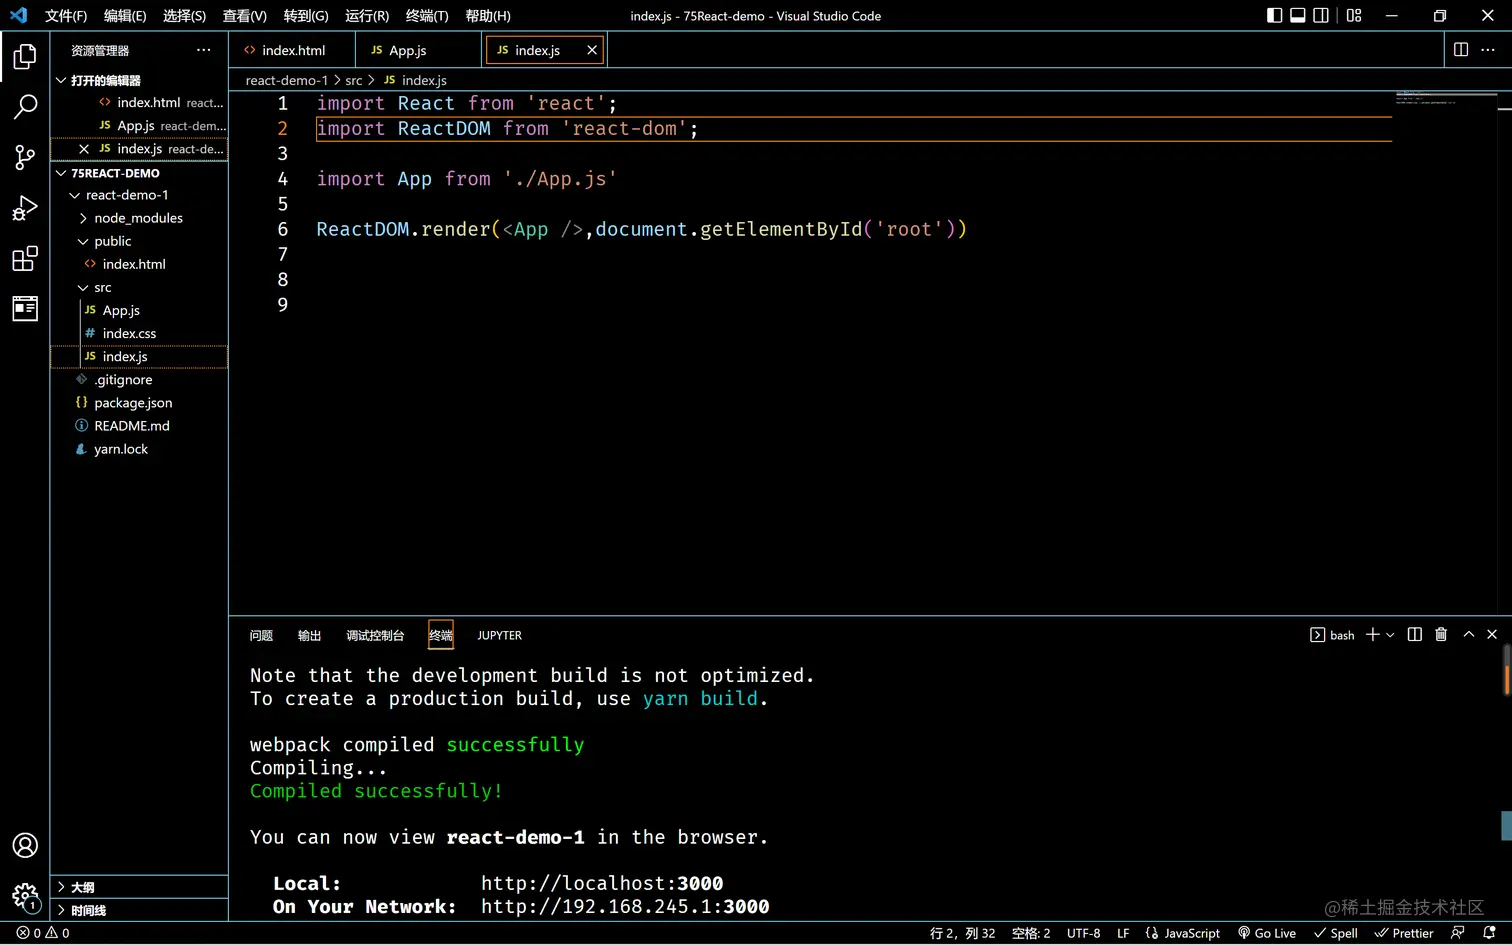
Task: Open the Manage gear menu
Action: click(x=25, y=895)
